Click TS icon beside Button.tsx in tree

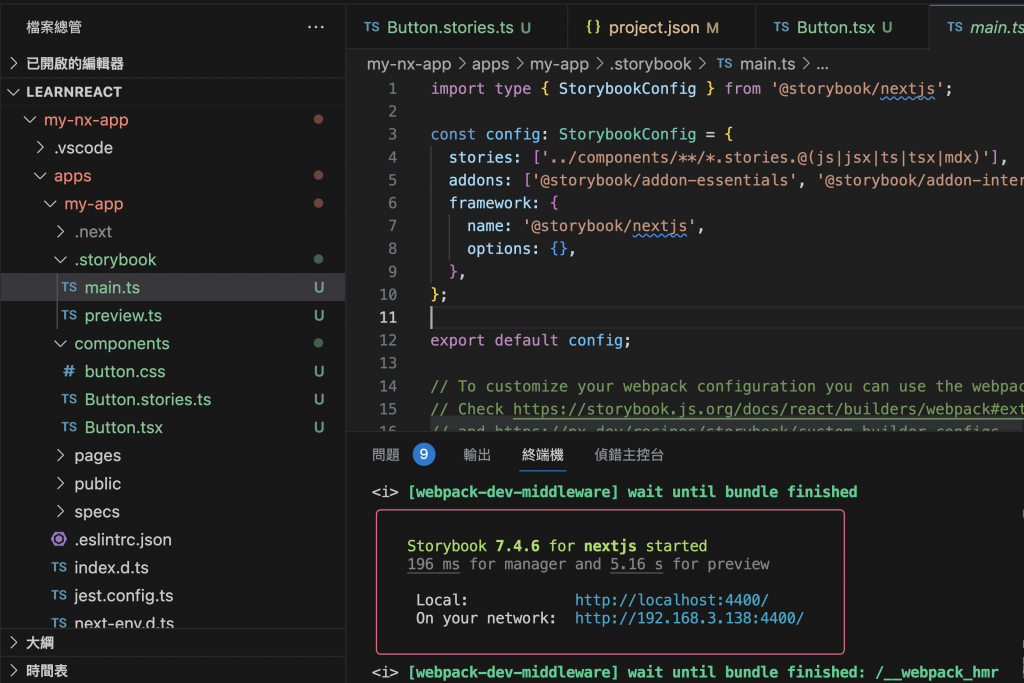coord(69,427)
